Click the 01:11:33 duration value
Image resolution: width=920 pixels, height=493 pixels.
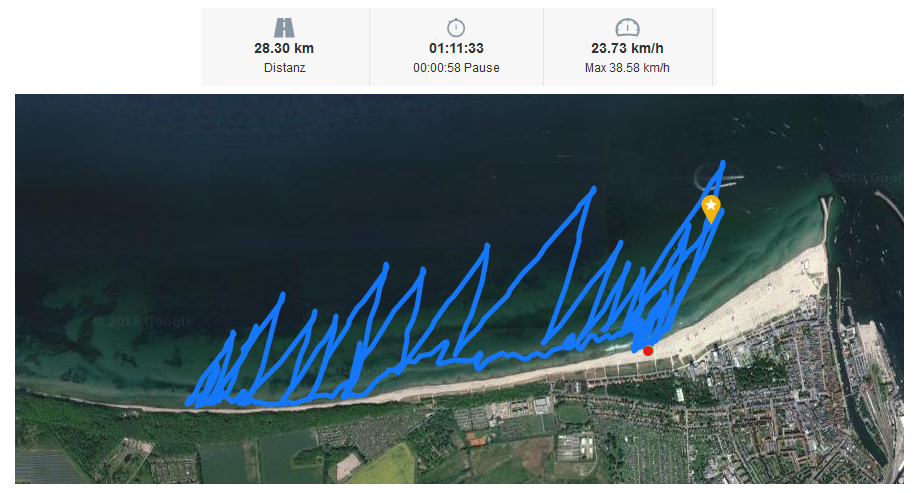tap(456, 49)
